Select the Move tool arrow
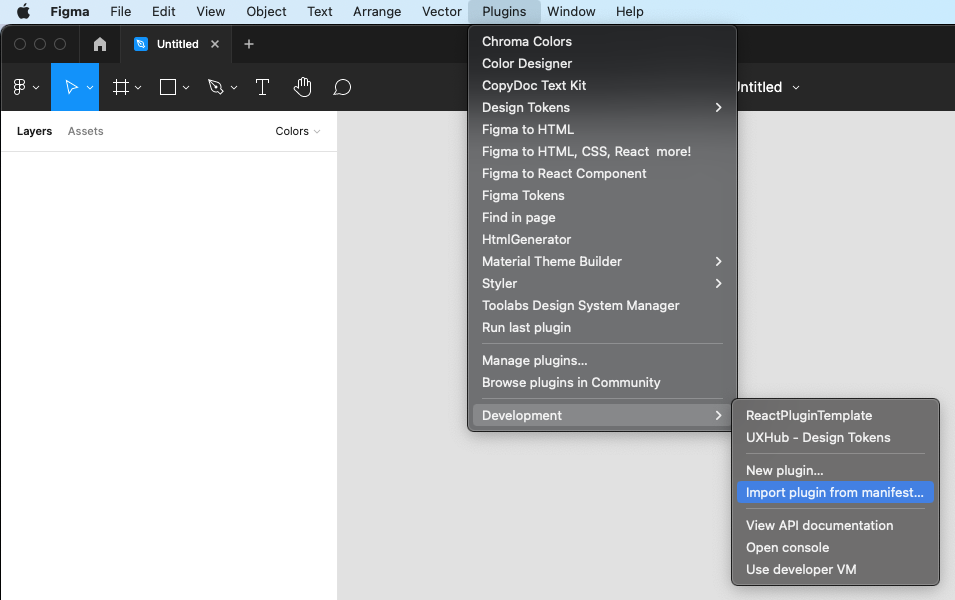 click(71, 87)
